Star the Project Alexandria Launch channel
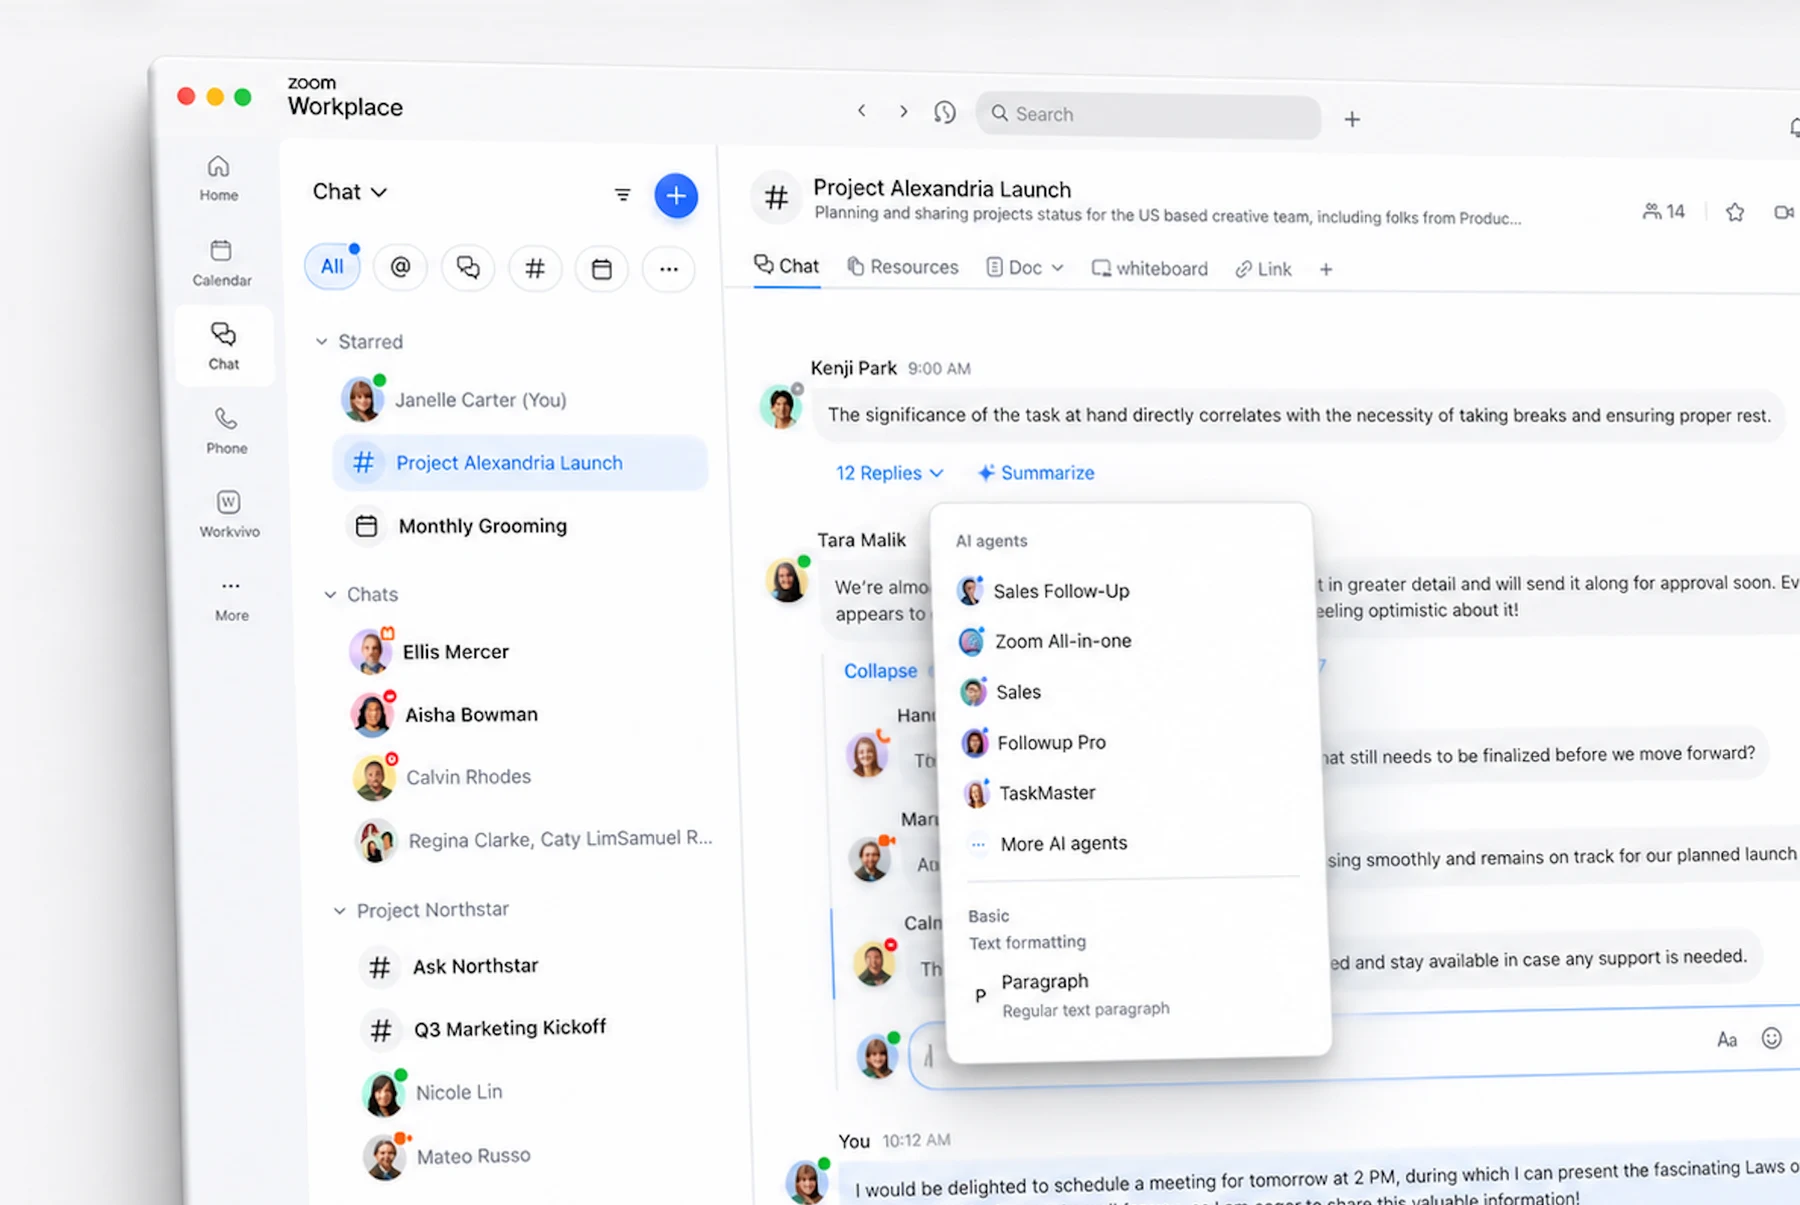Image resolution: width=1800 pixels, height=1205 pixels. click(1735, 212)
